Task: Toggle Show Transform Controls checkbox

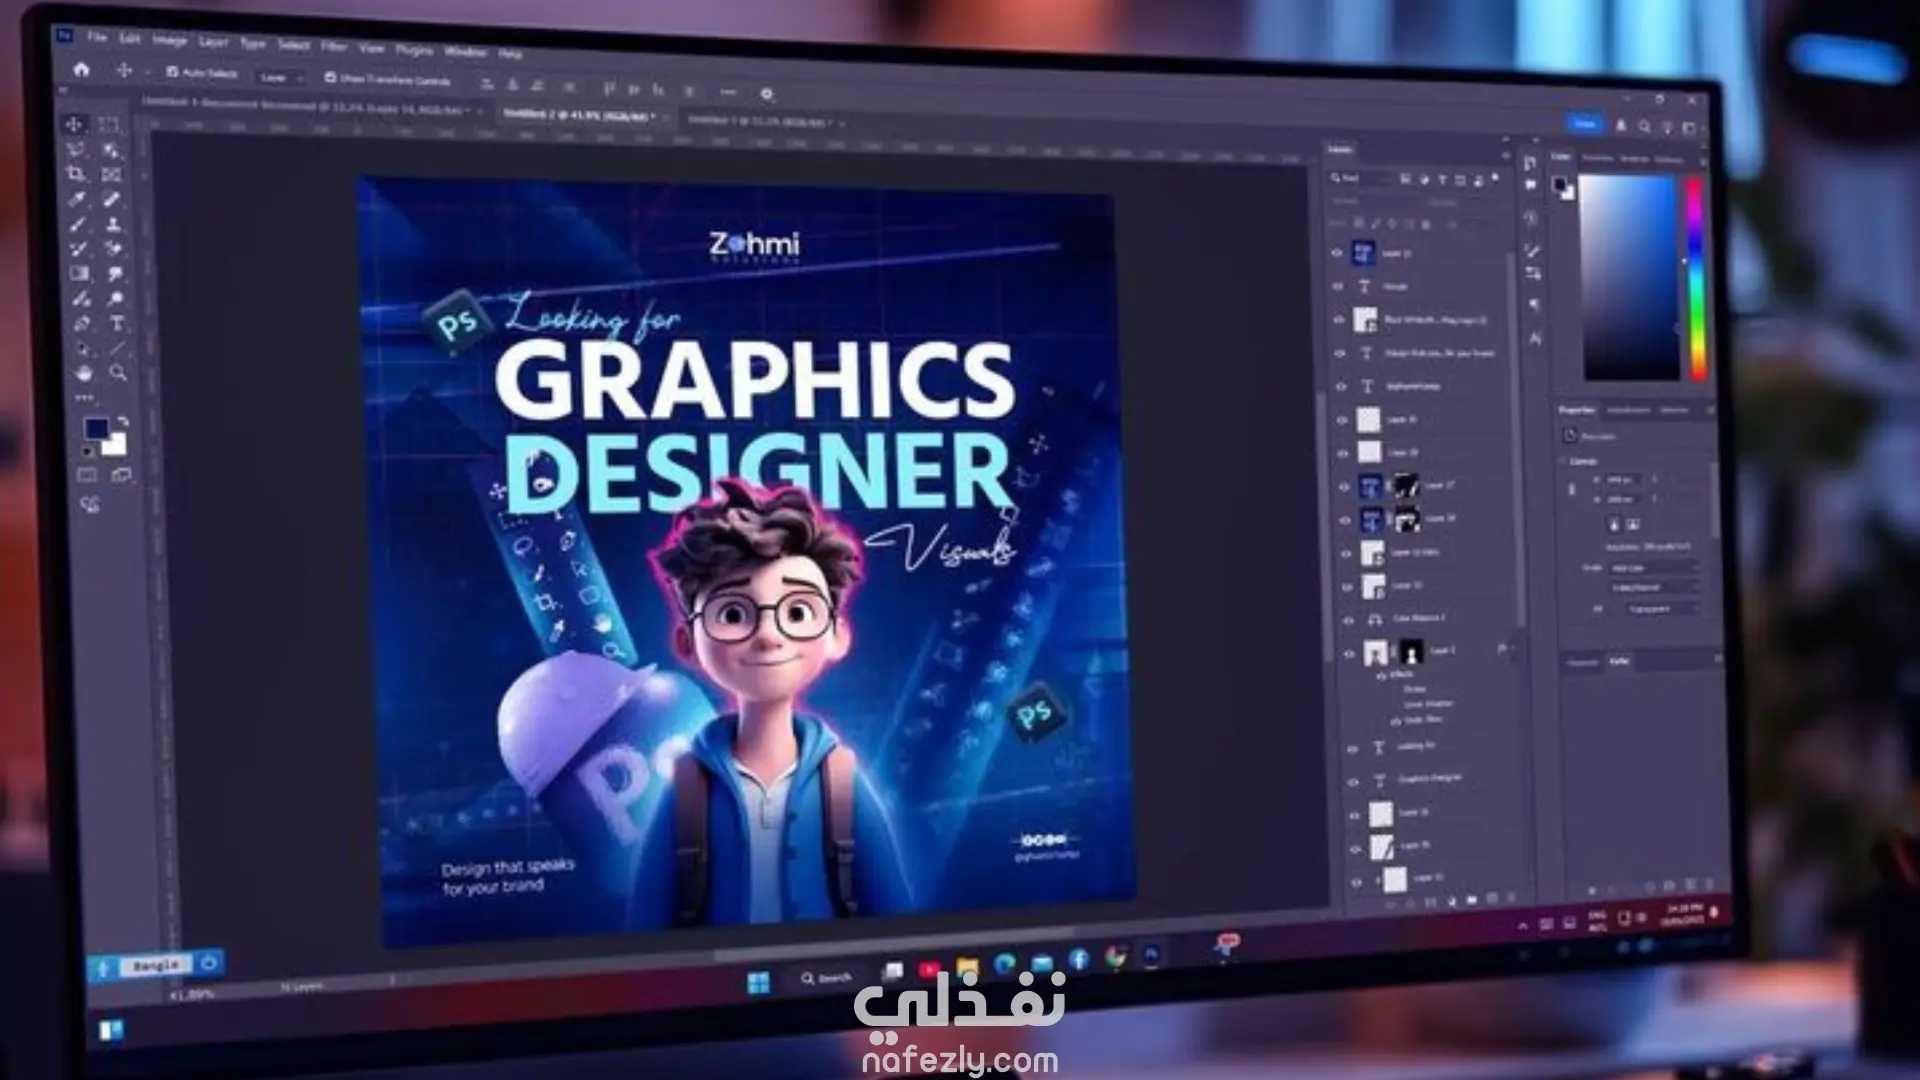Action: tap(330, 77)
